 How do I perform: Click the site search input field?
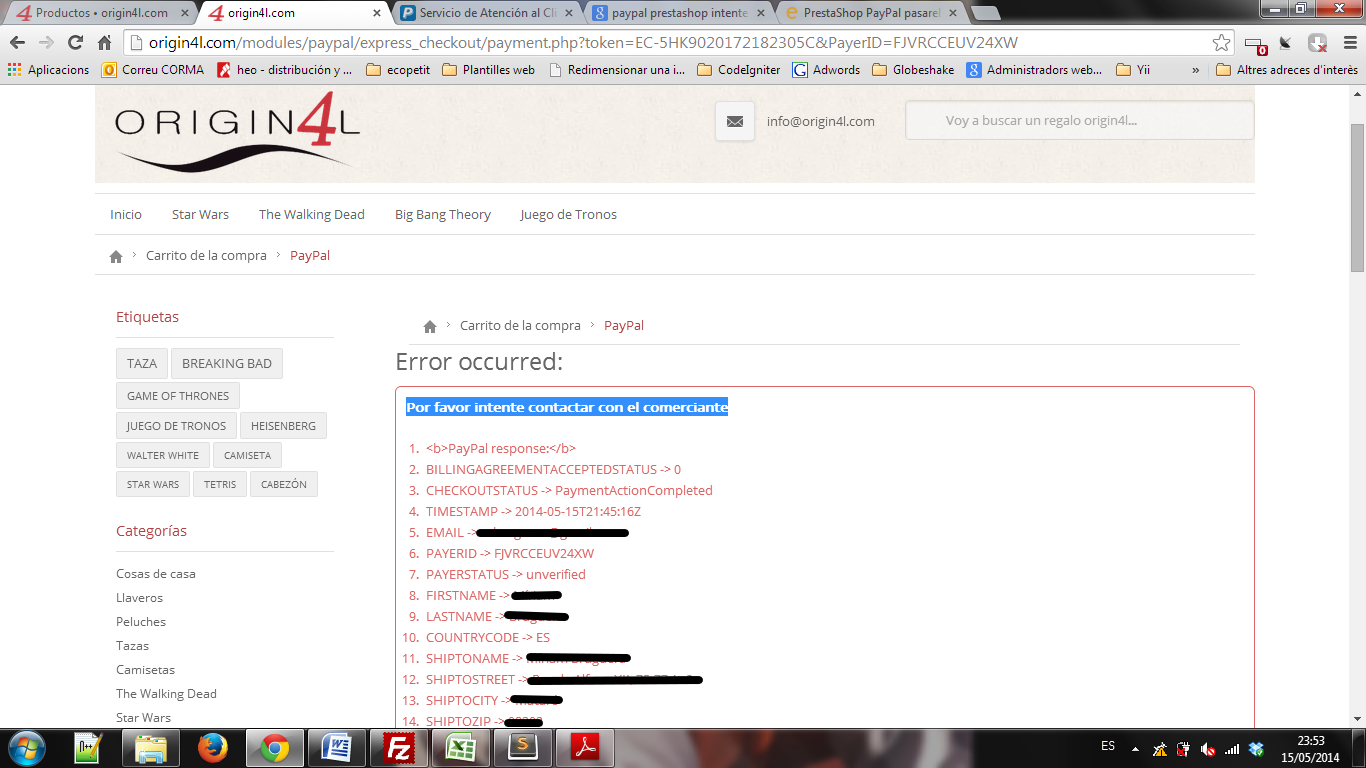1080,121
